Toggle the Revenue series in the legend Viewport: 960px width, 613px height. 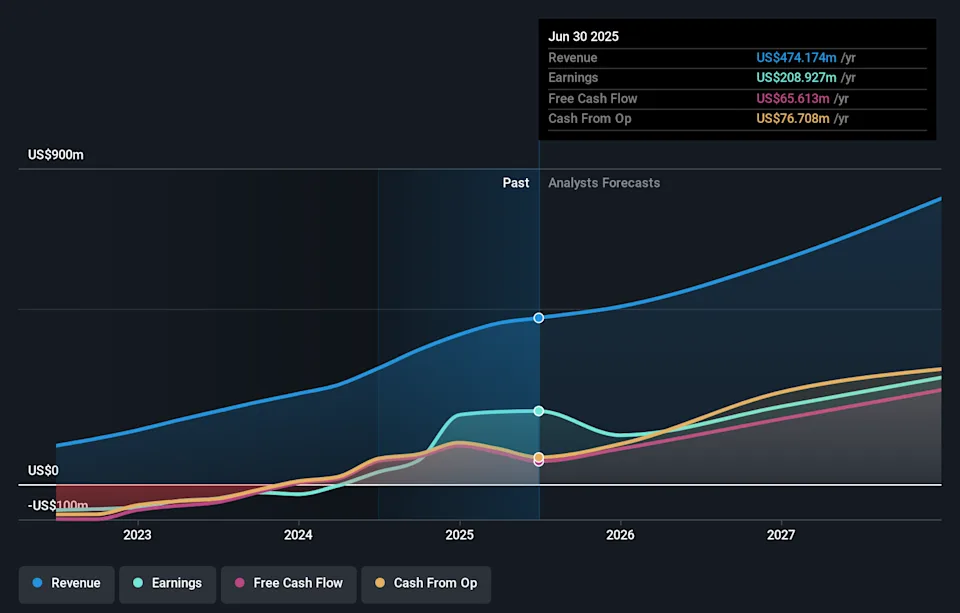click(67, 583)
